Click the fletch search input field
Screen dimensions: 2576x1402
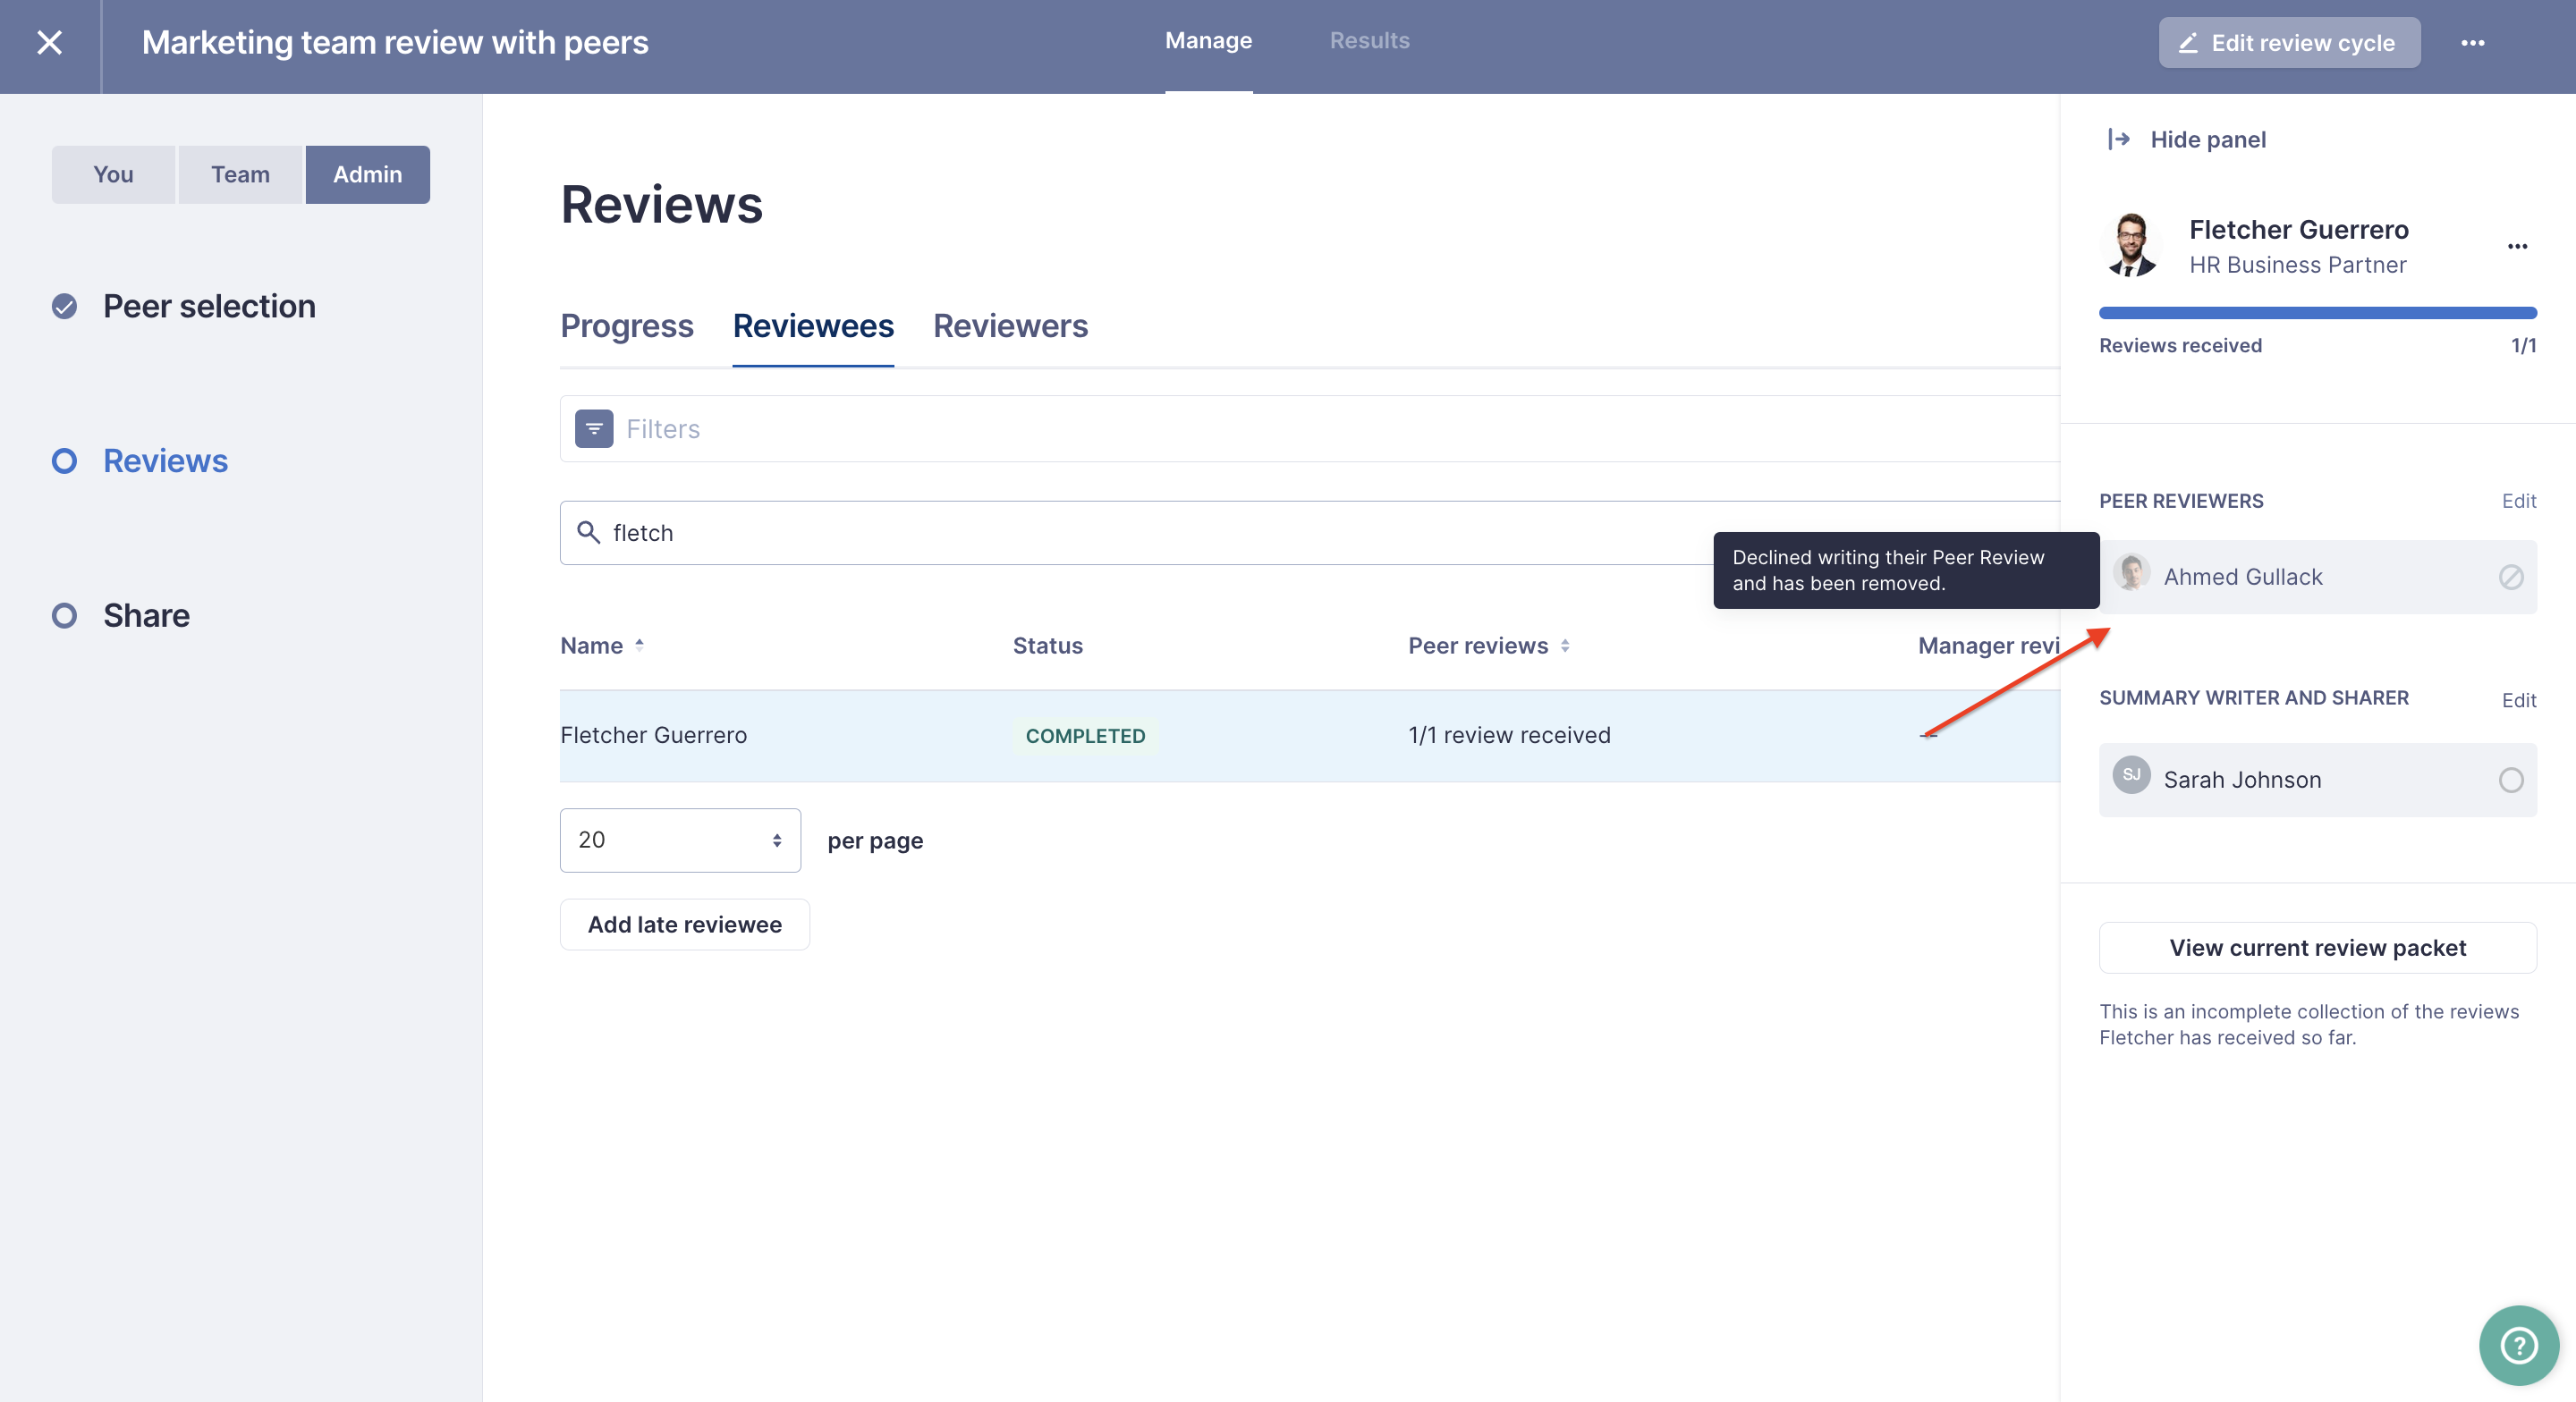pos(1000,532)
